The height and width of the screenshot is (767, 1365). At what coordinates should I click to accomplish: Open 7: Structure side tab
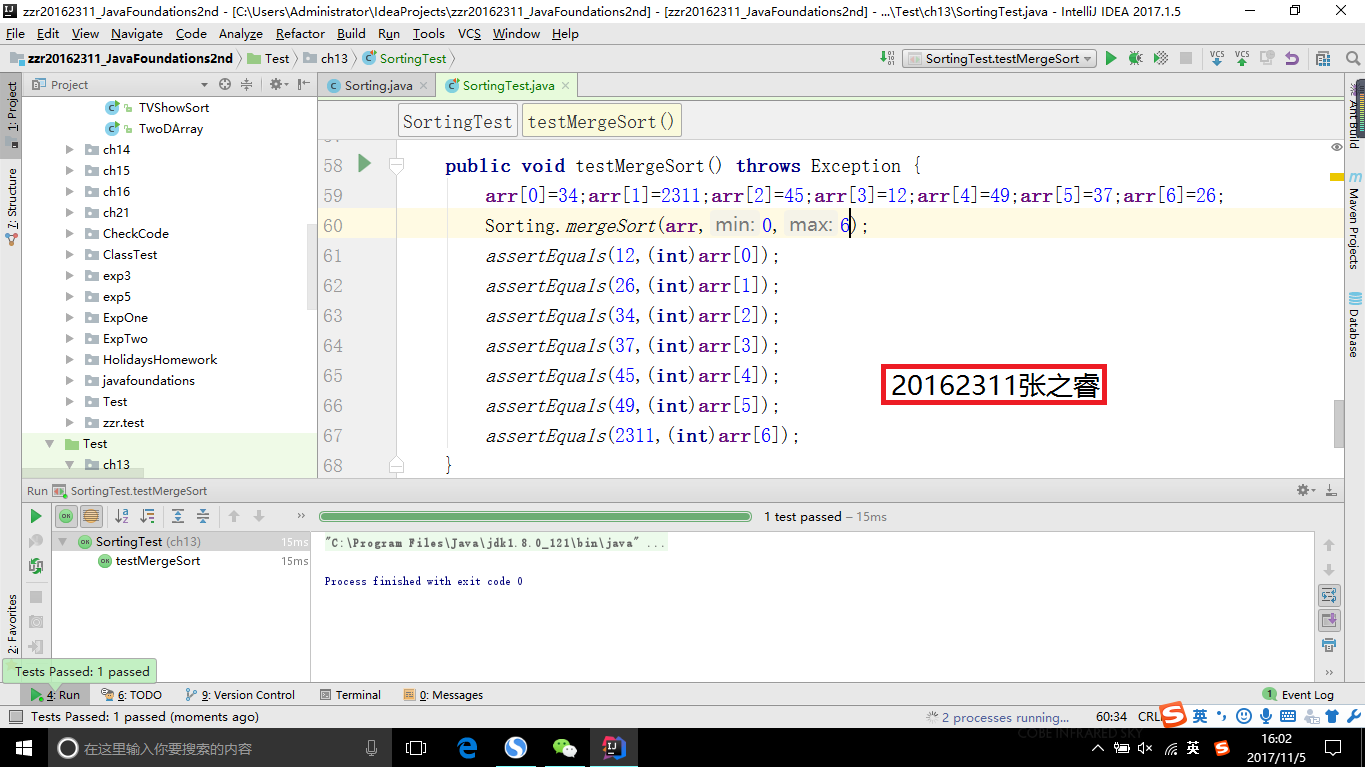12,205
